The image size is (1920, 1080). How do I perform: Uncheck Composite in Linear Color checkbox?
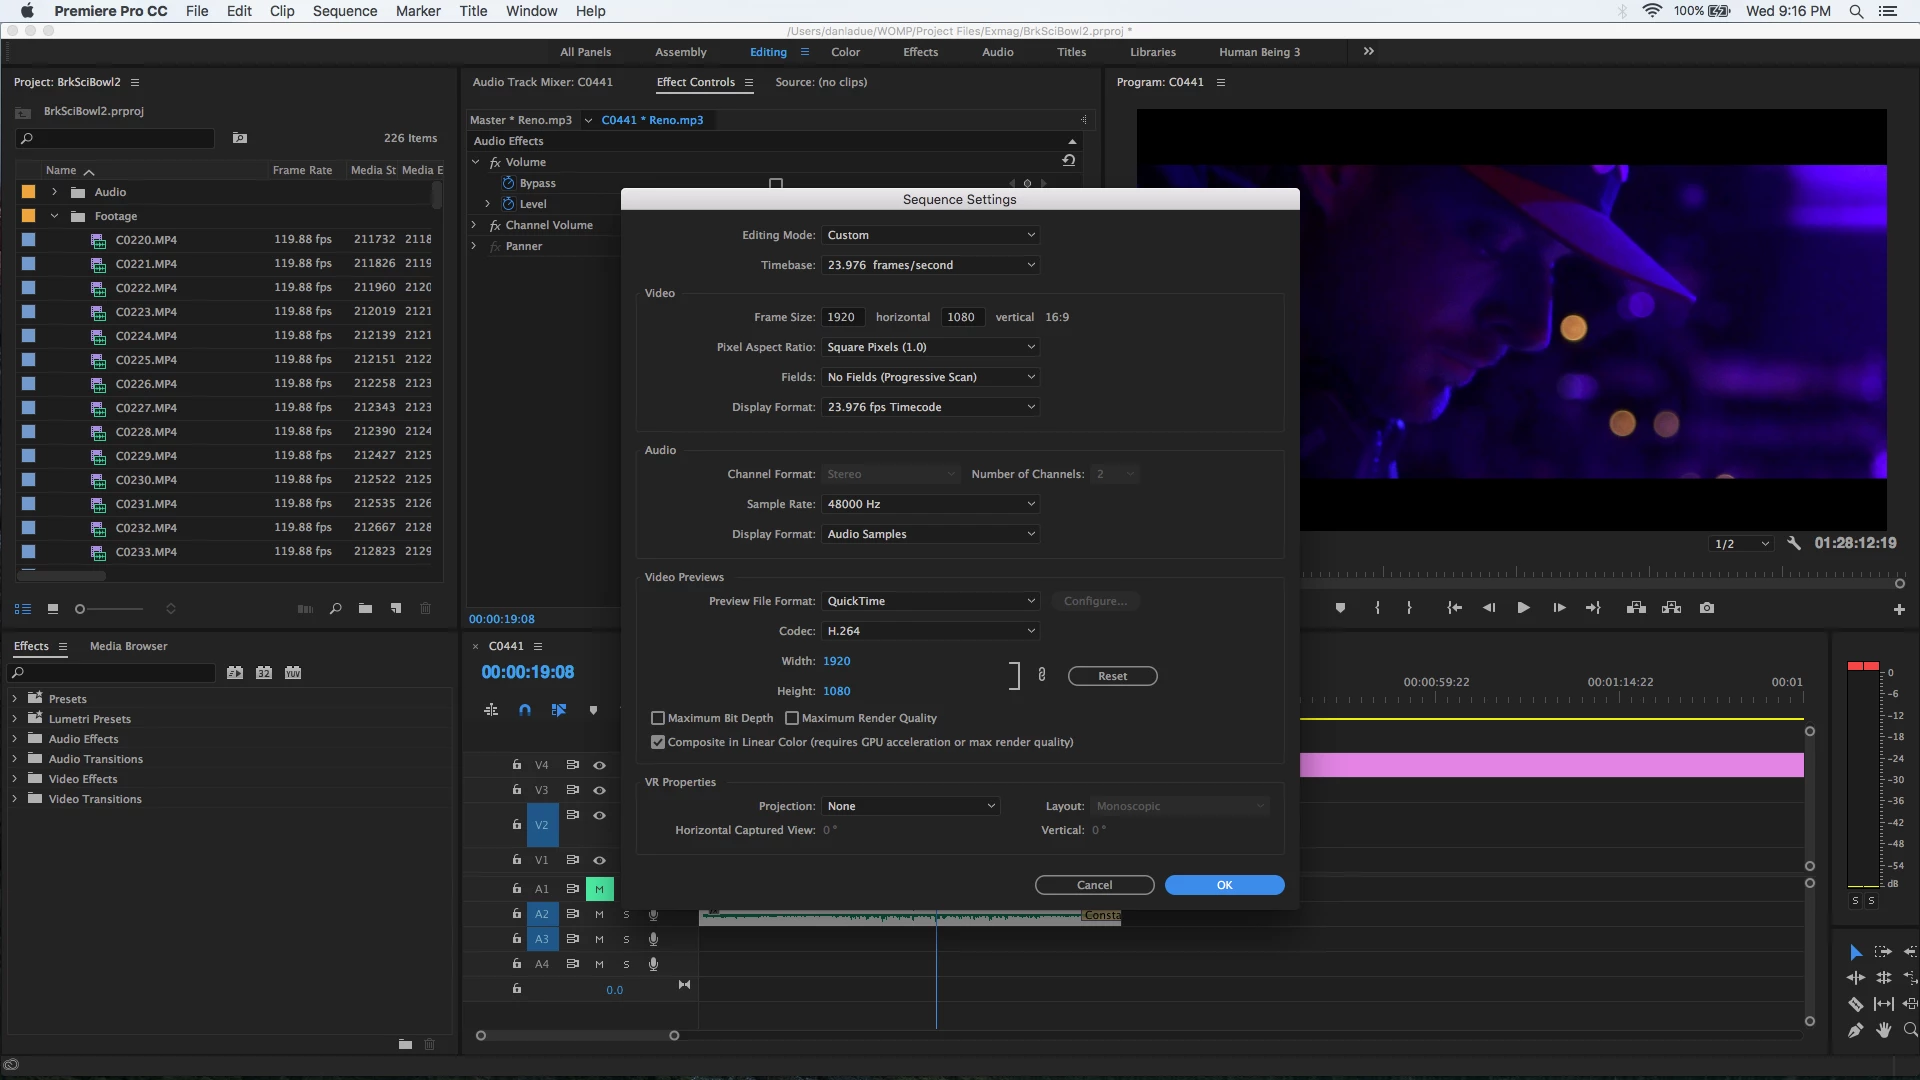658,742
